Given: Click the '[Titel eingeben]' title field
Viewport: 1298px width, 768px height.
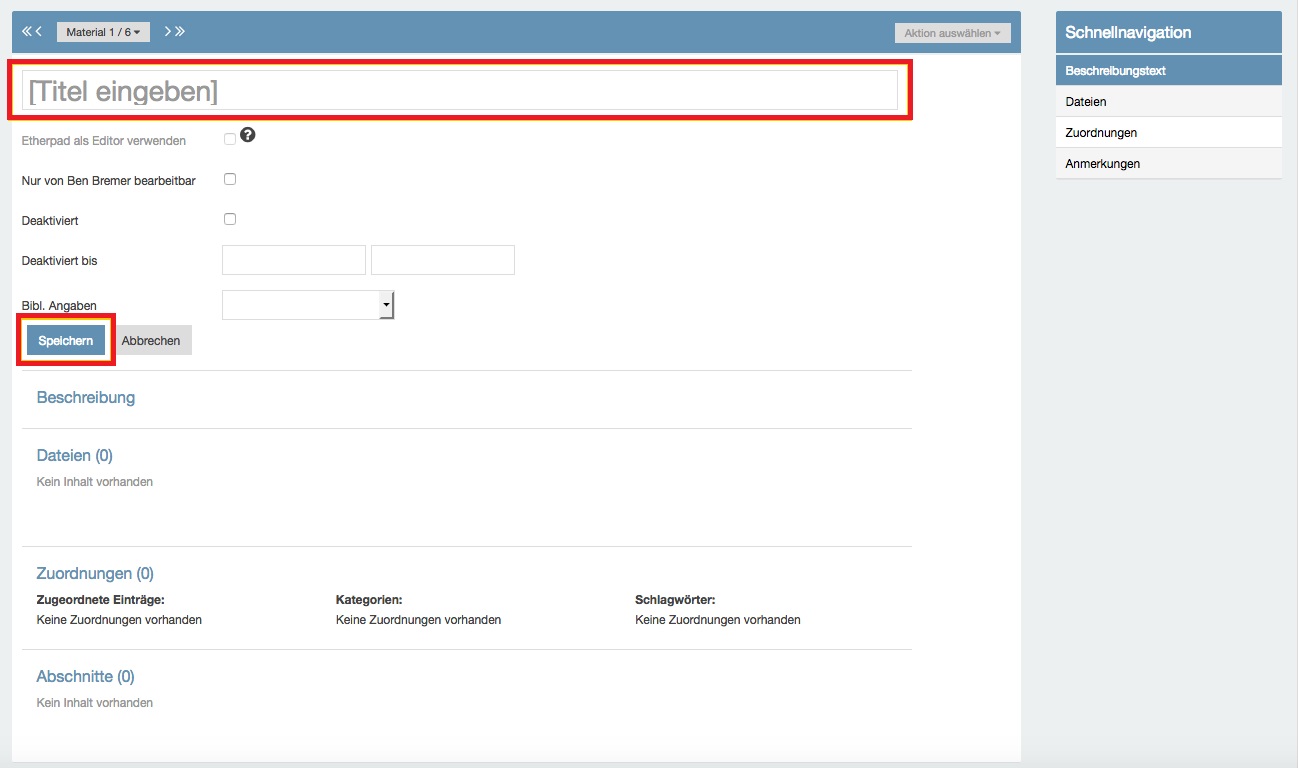Looking at the screenshot, I should pos(460,91).
